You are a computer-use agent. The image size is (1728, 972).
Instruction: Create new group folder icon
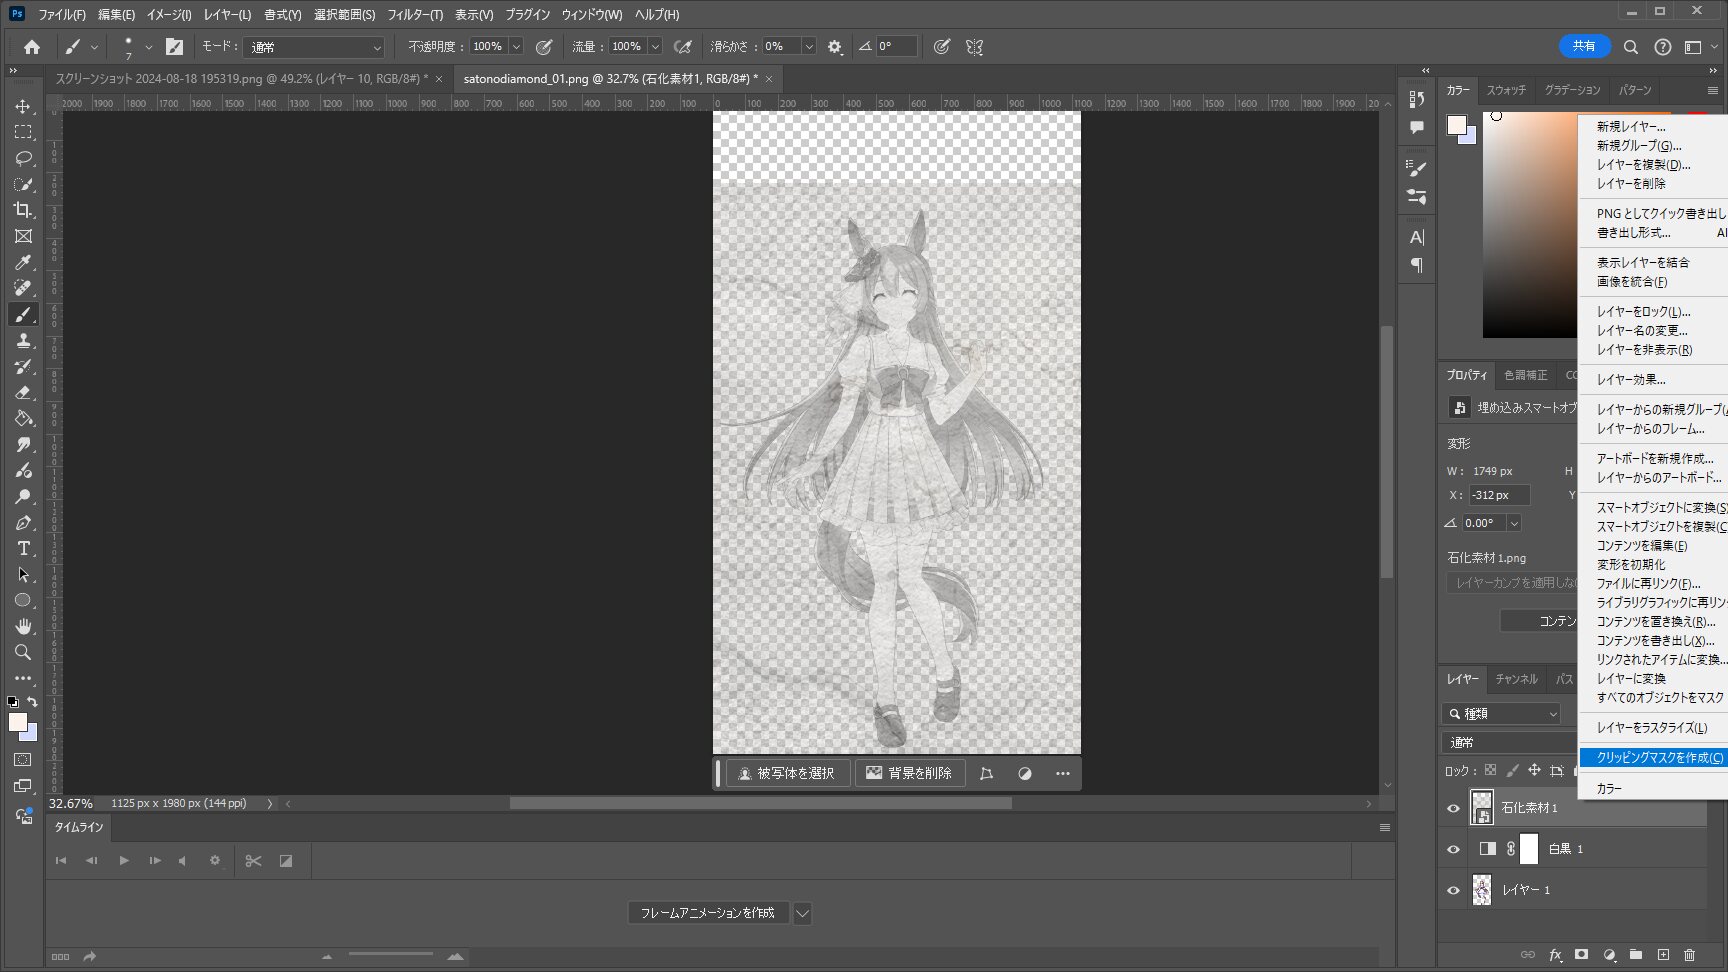coord(1636,955)
